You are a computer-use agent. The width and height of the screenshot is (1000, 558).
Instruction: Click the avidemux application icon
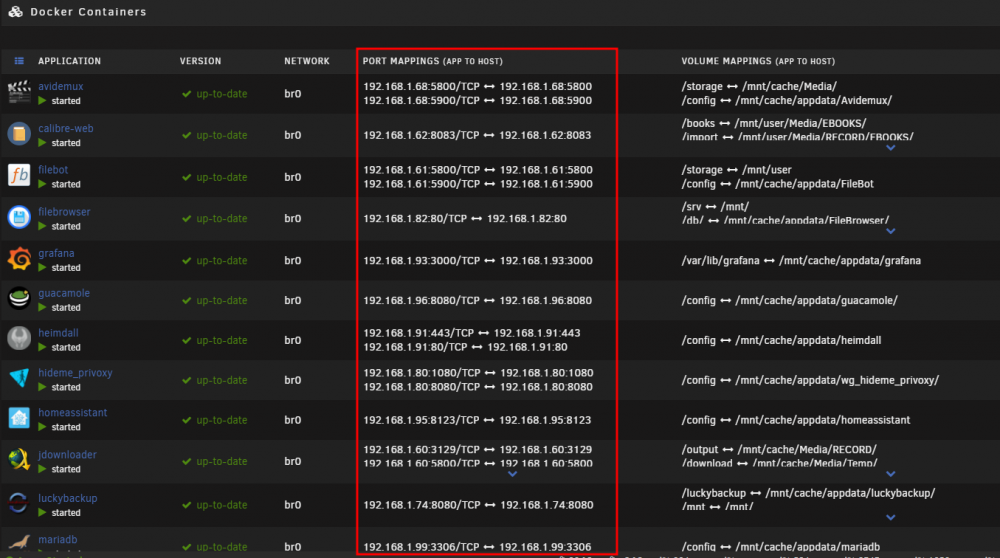[19, 92]
